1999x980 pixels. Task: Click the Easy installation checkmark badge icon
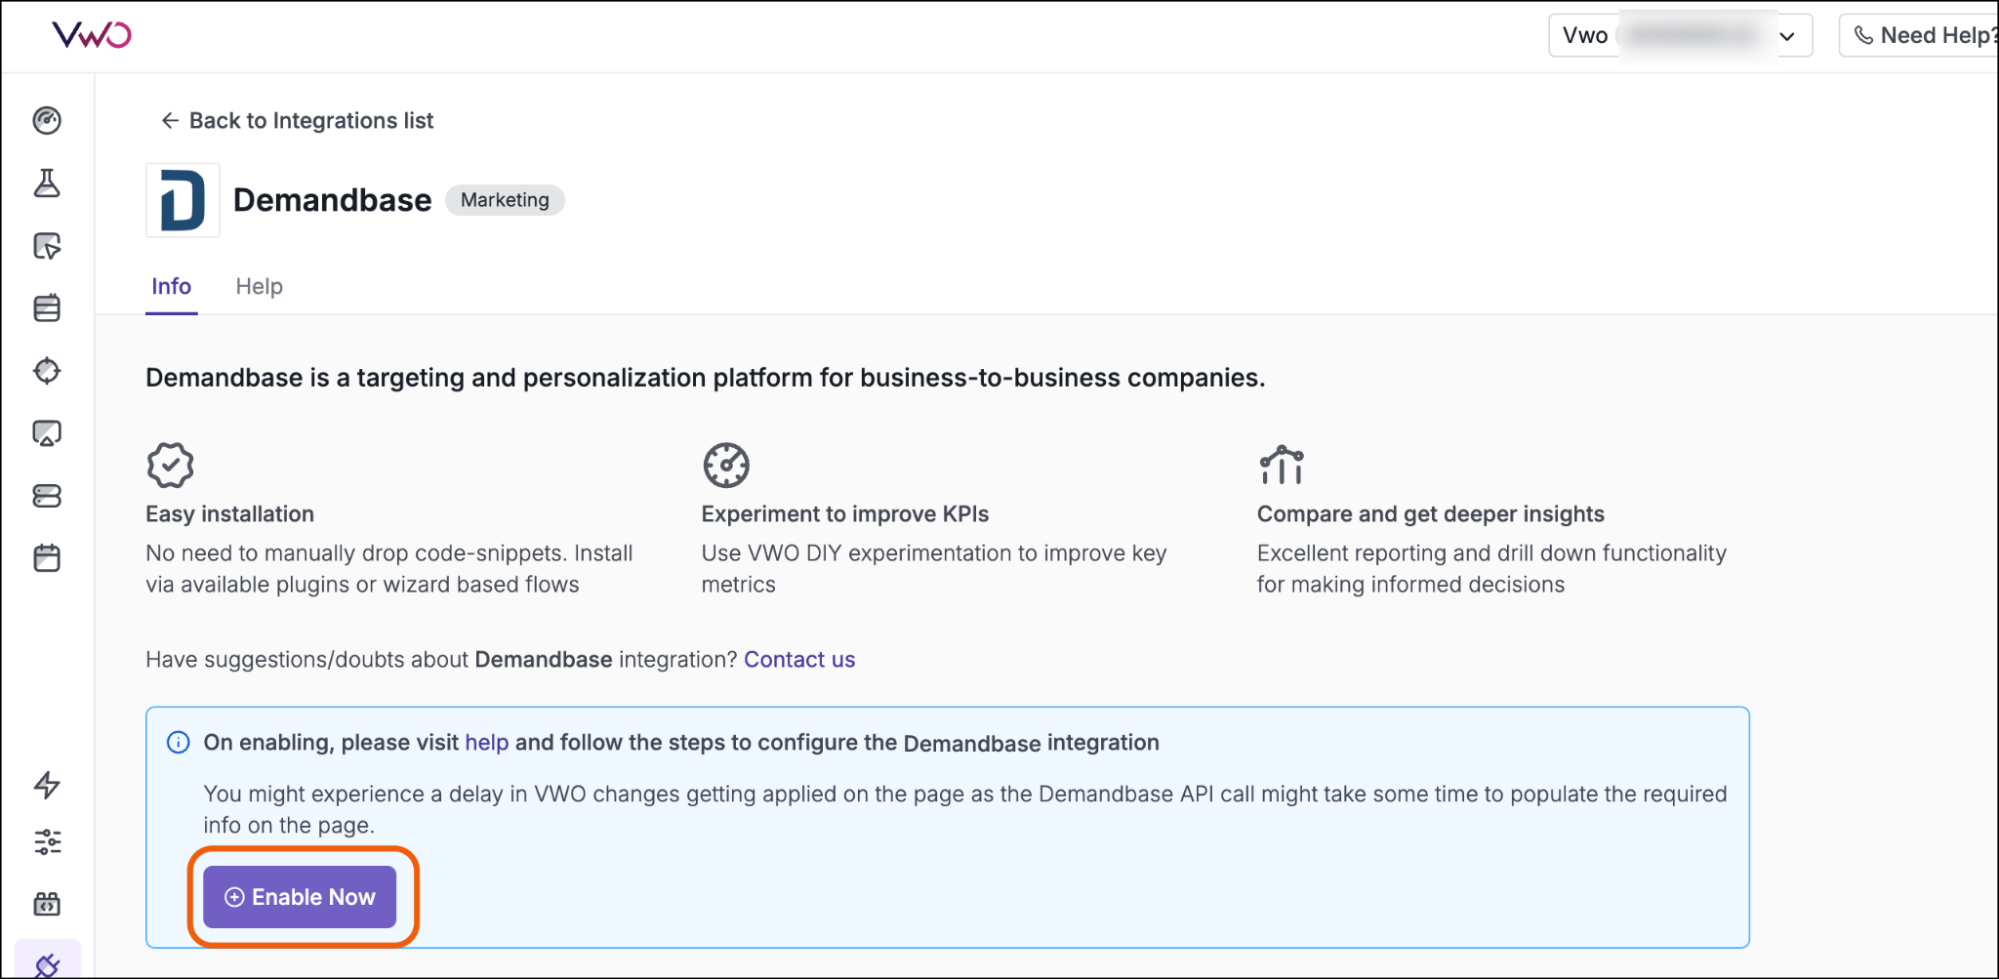click(x=170, y=465)
